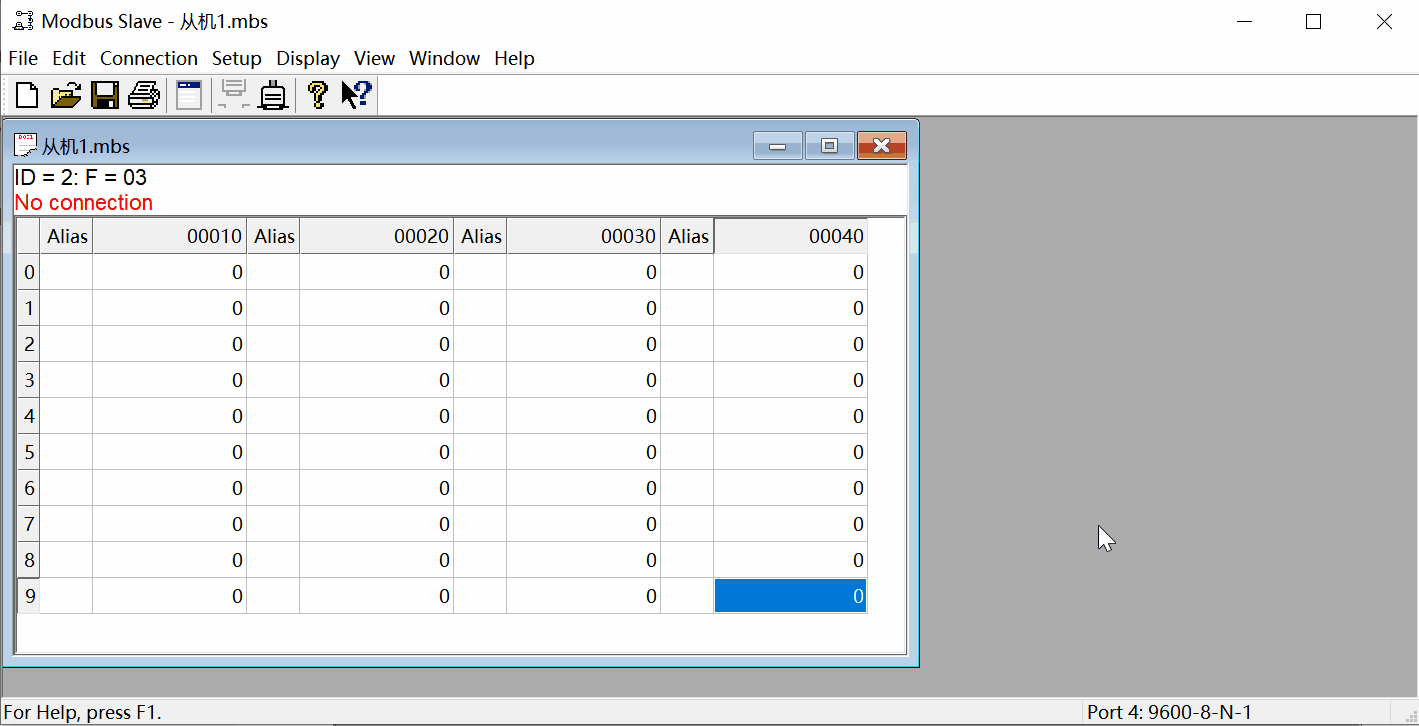Open the Display menu
Image resolution: width=1419 pixels, height=726 pixels.
(x=308, y=58)
